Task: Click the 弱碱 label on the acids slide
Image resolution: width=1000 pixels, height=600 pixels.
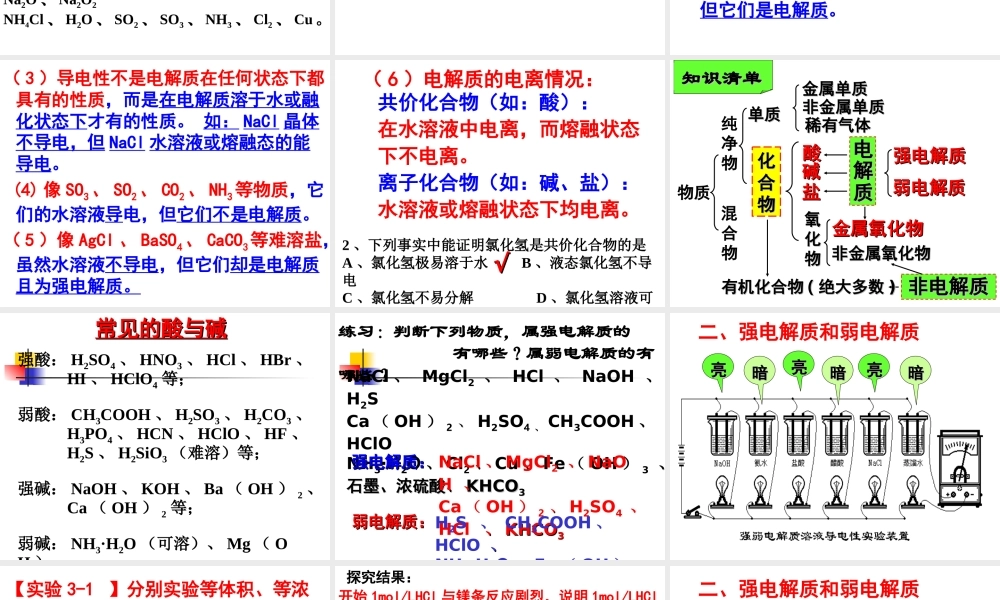Action: (36, 543)
